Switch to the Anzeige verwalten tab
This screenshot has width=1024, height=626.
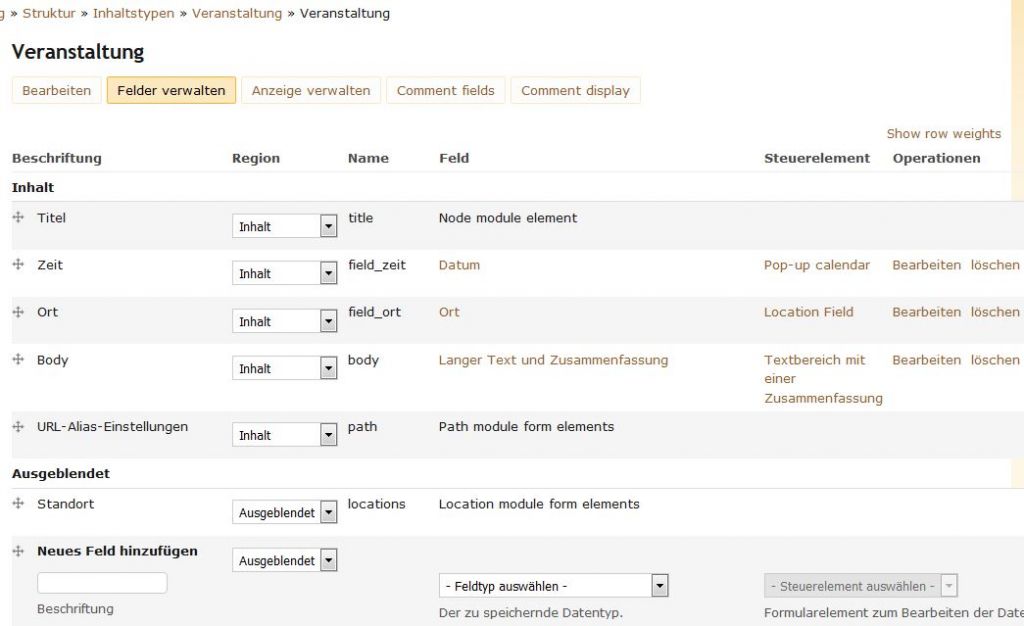(x=310, y=91)
